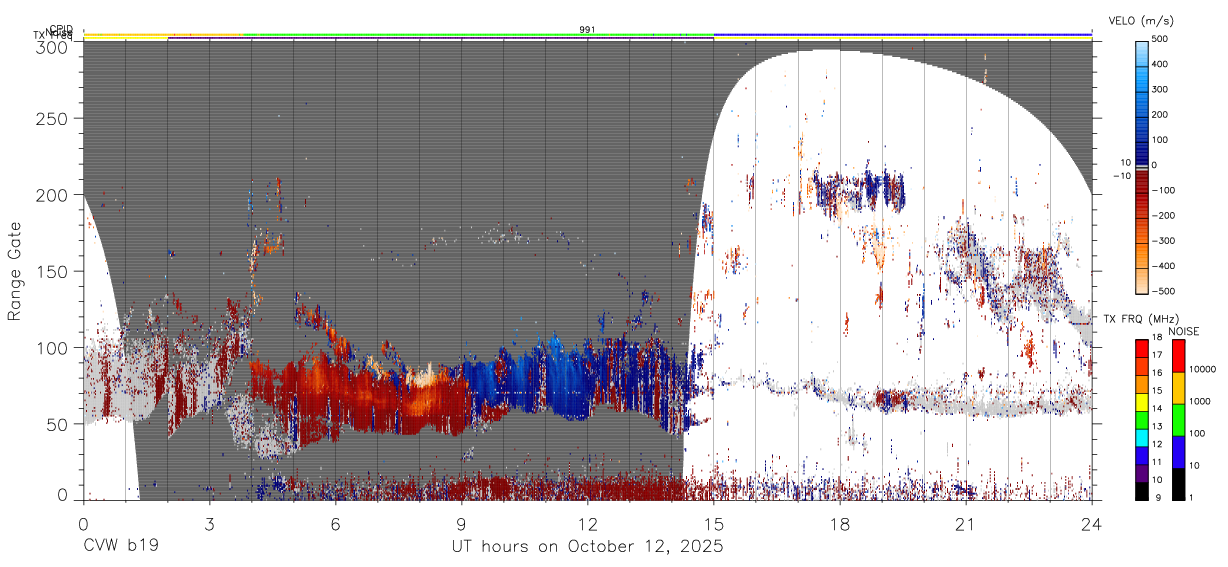Click the 150 tick on Range Gate axis
Screen dimensions: 1228x567
[x=52, y=272]
